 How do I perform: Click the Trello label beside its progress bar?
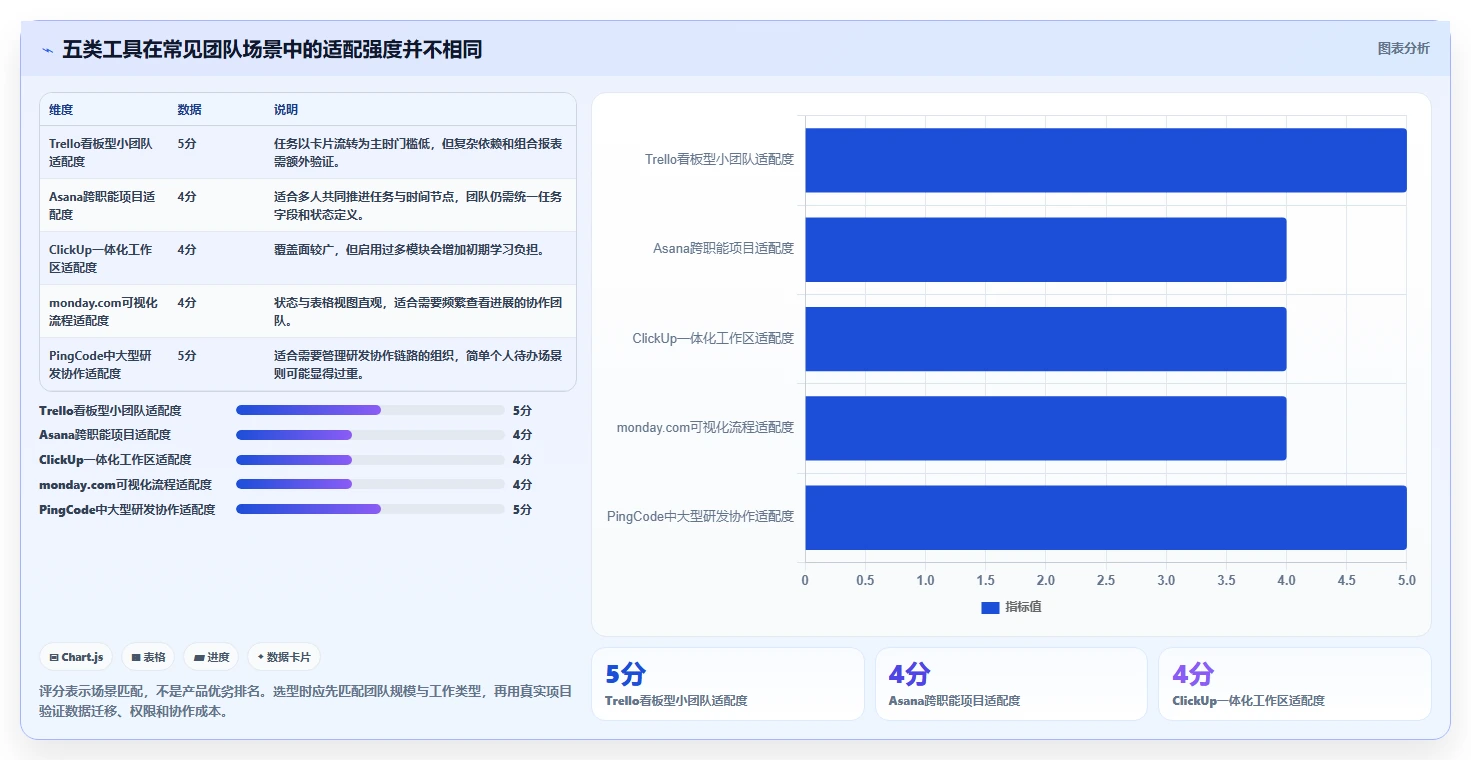pyautogui.click(x=110, y=411)
